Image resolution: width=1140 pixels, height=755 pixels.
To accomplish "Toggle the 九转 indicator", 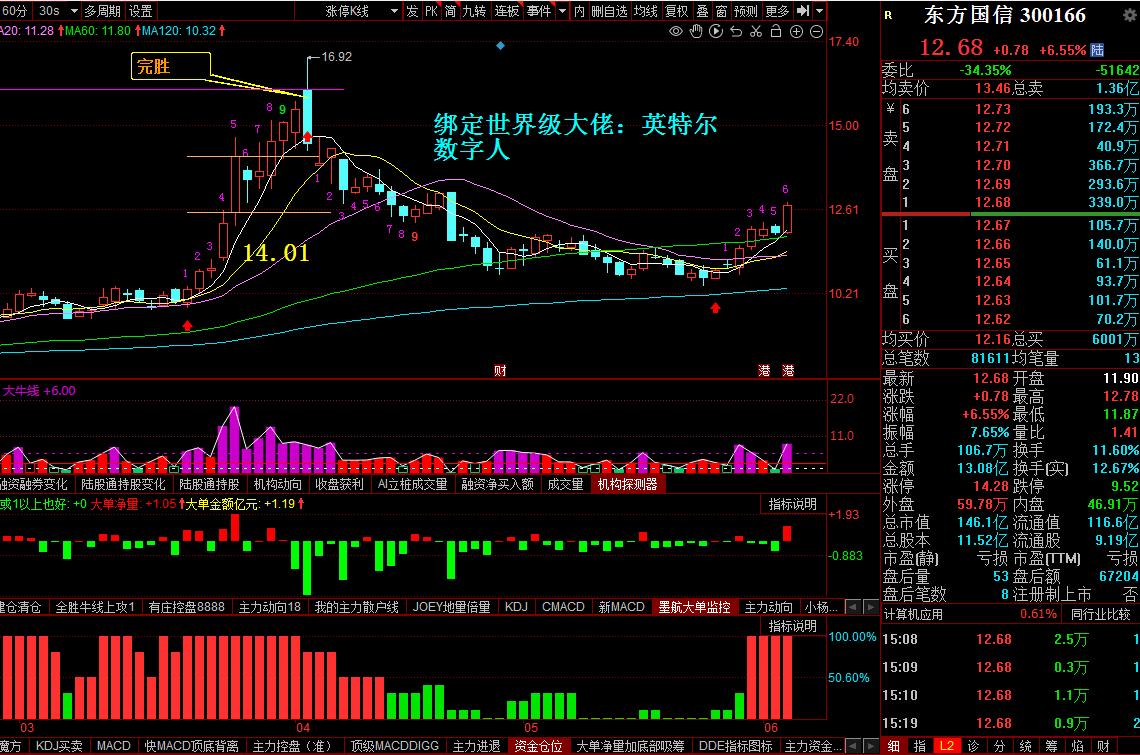I will [x=474, y=11].
